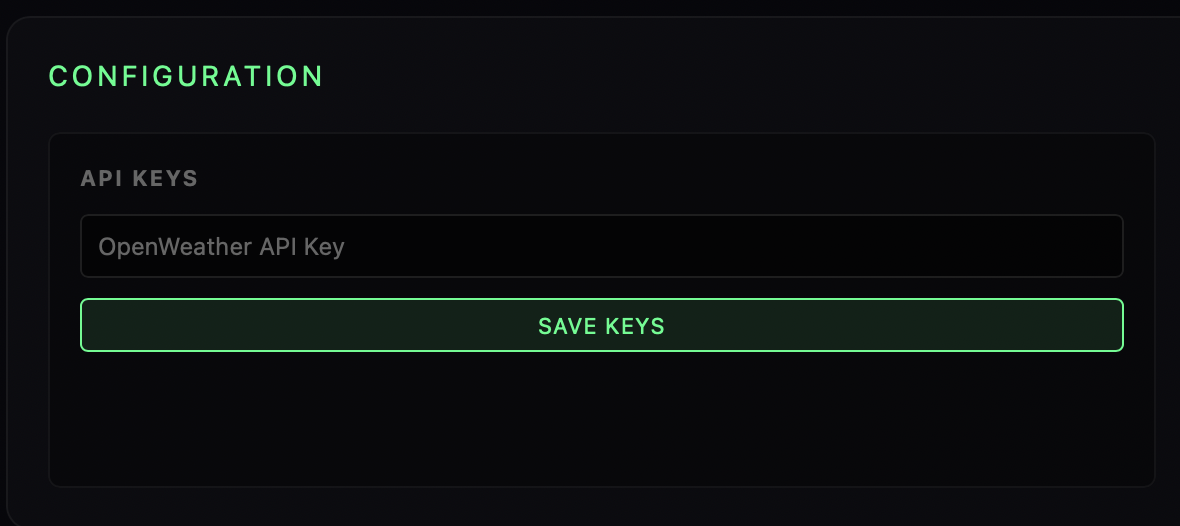Screen dimensions: 1180x526
Task: Submit keys using Save Keys
Action: 601,325
